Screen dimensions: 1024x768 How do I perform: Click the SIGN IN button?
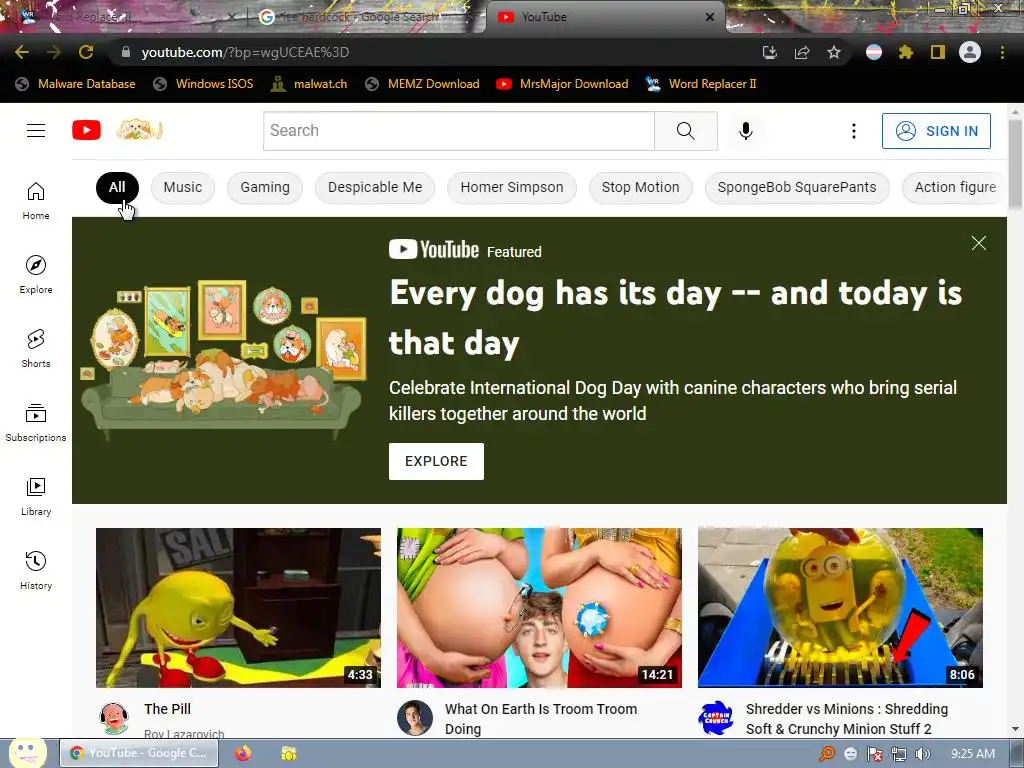(936, 131)
